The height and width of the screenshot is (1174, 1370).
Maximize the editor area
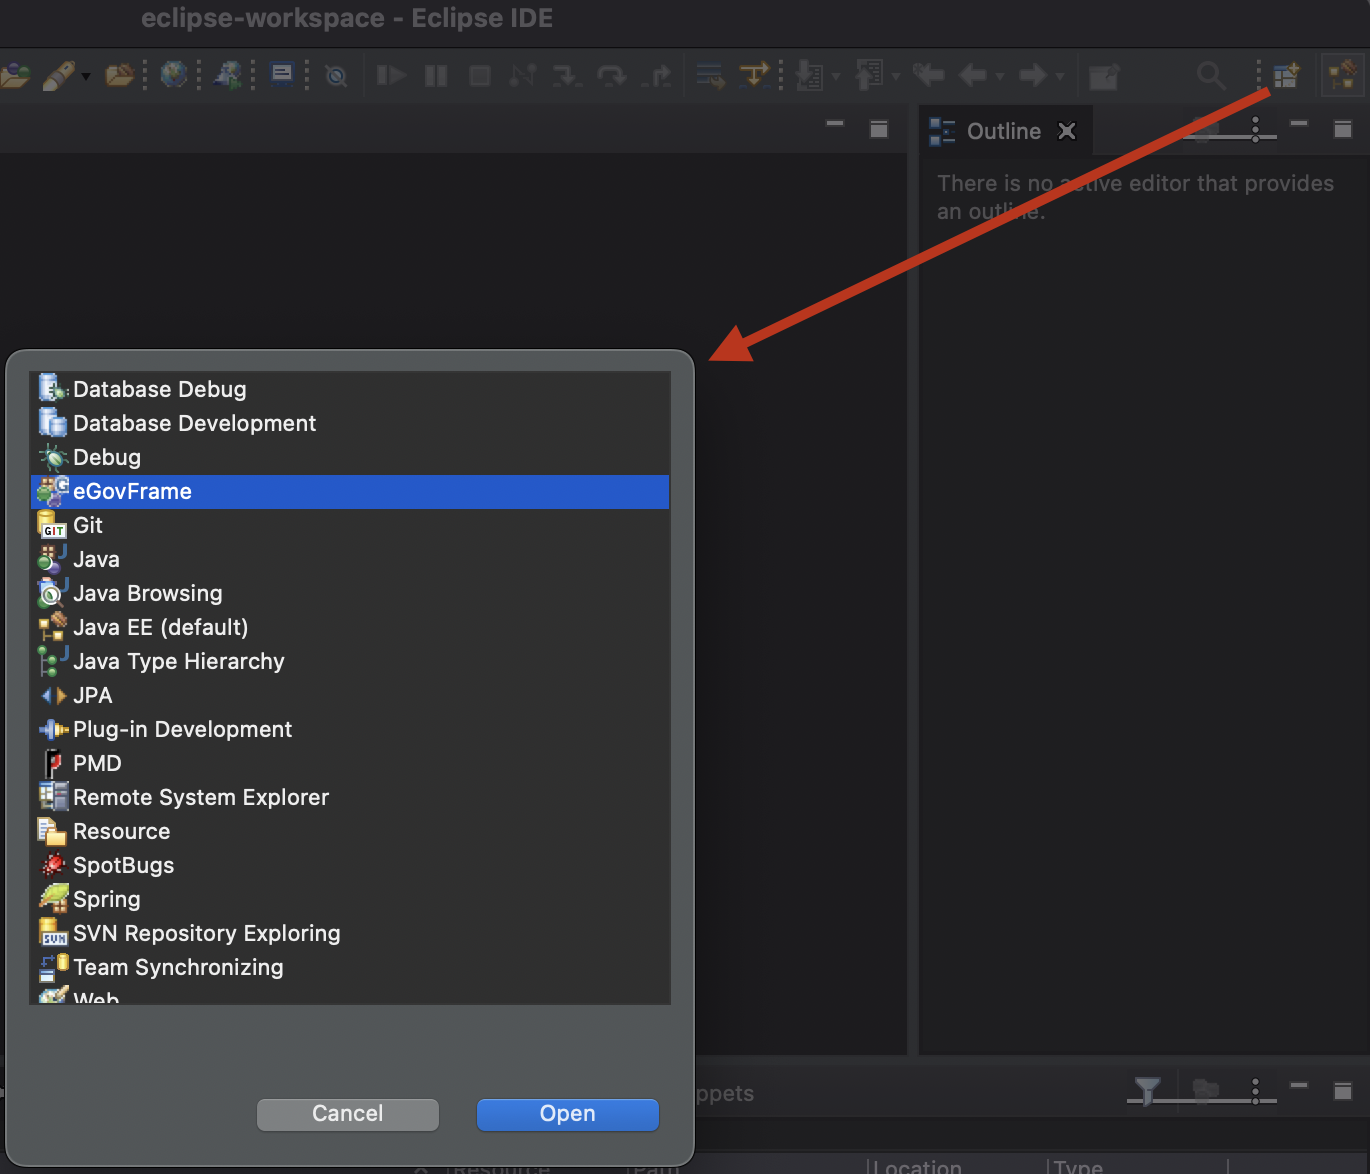(879, 129)
